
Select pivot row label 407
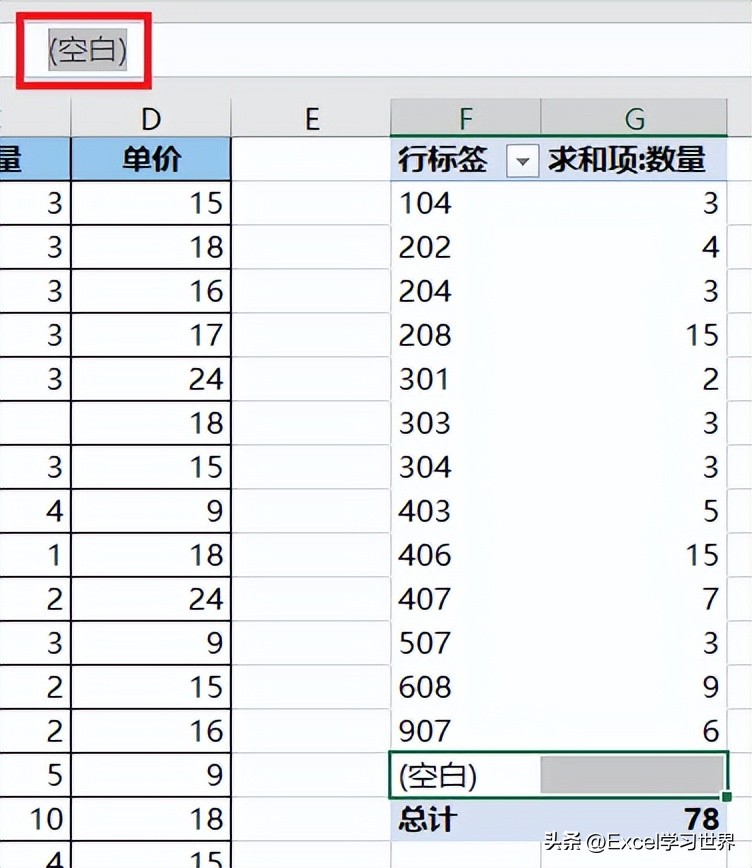coord(425,599)
